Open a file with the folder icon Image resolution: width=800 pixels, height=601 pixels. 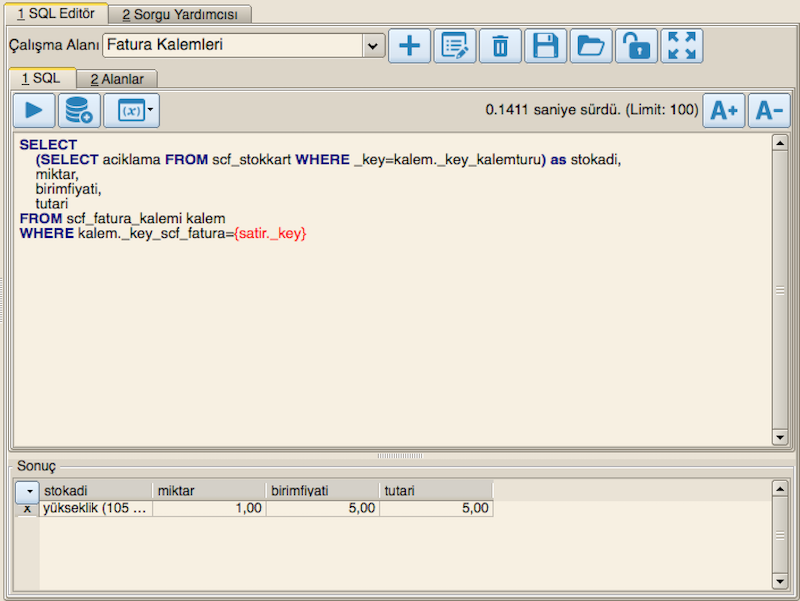click(591, 46)
